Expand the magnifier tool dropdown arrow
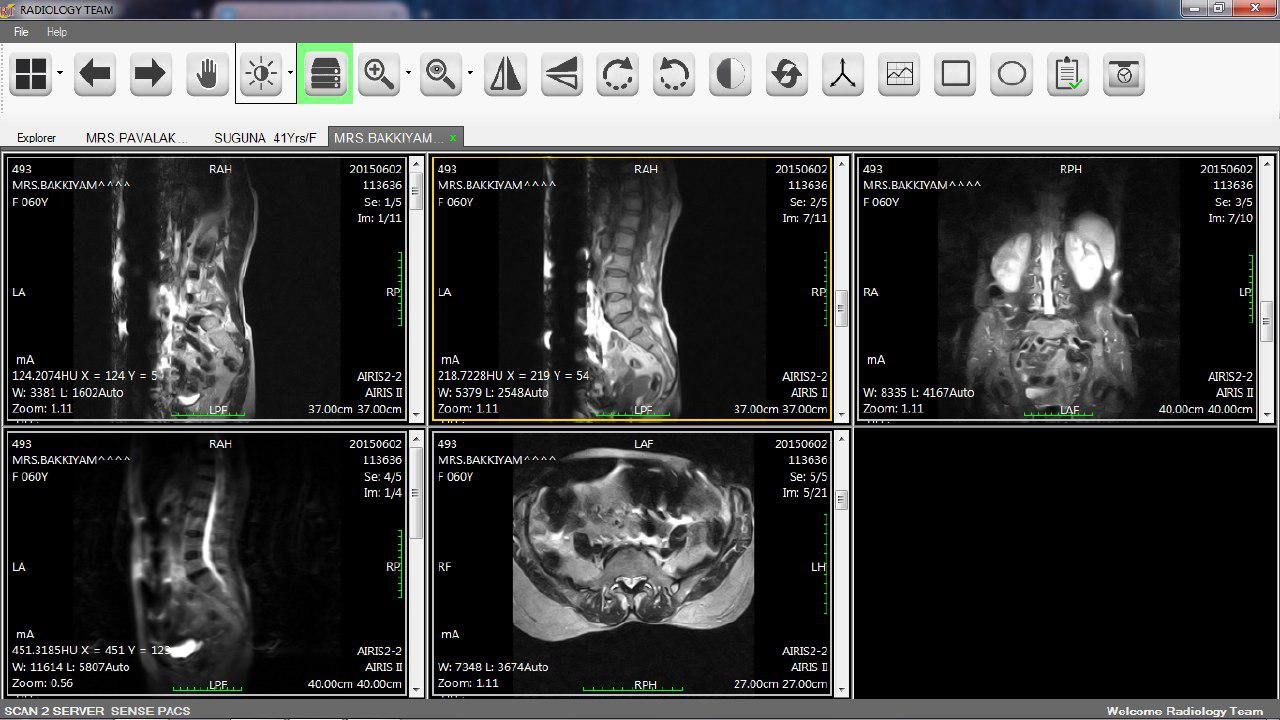 (x=470, y=74)
